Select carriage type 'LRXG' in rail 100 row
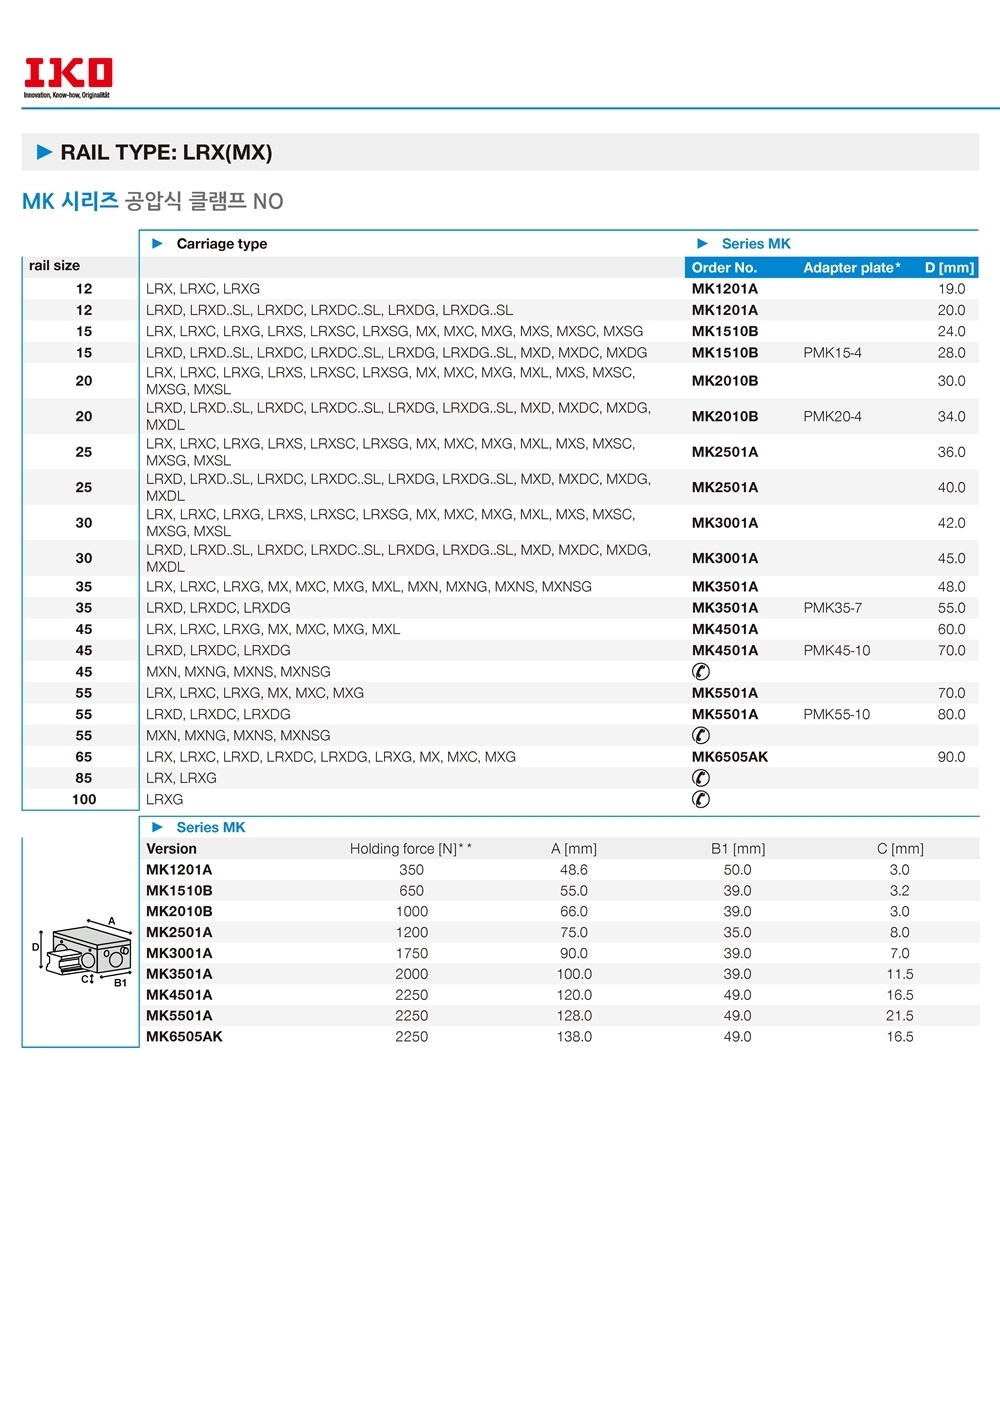The height and width of the screenshot is (1415, 1000). [x=165, y=800]
